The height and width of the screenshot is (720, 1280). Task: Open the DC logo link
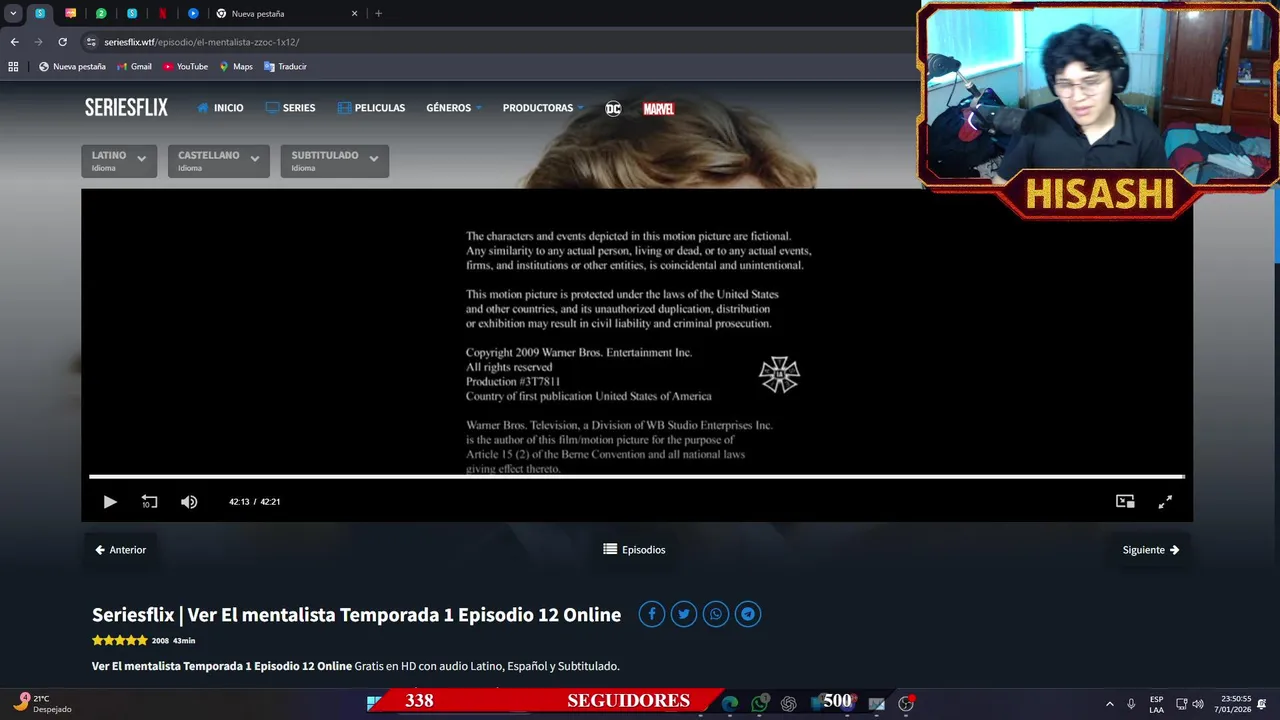pyautogui.click(x=613, y=108)
